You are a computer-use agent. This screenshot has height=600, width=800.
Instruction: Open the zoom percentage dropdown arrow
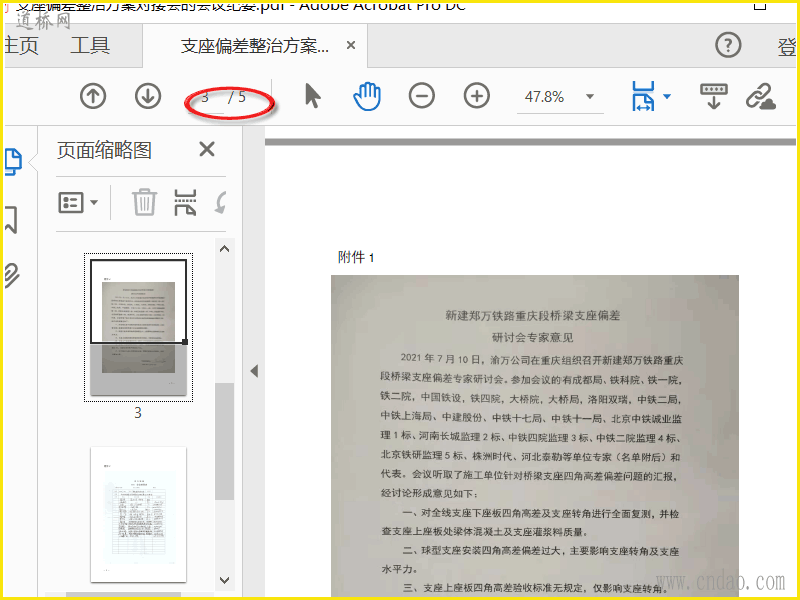pyautogui.click(x=590, y=96)
